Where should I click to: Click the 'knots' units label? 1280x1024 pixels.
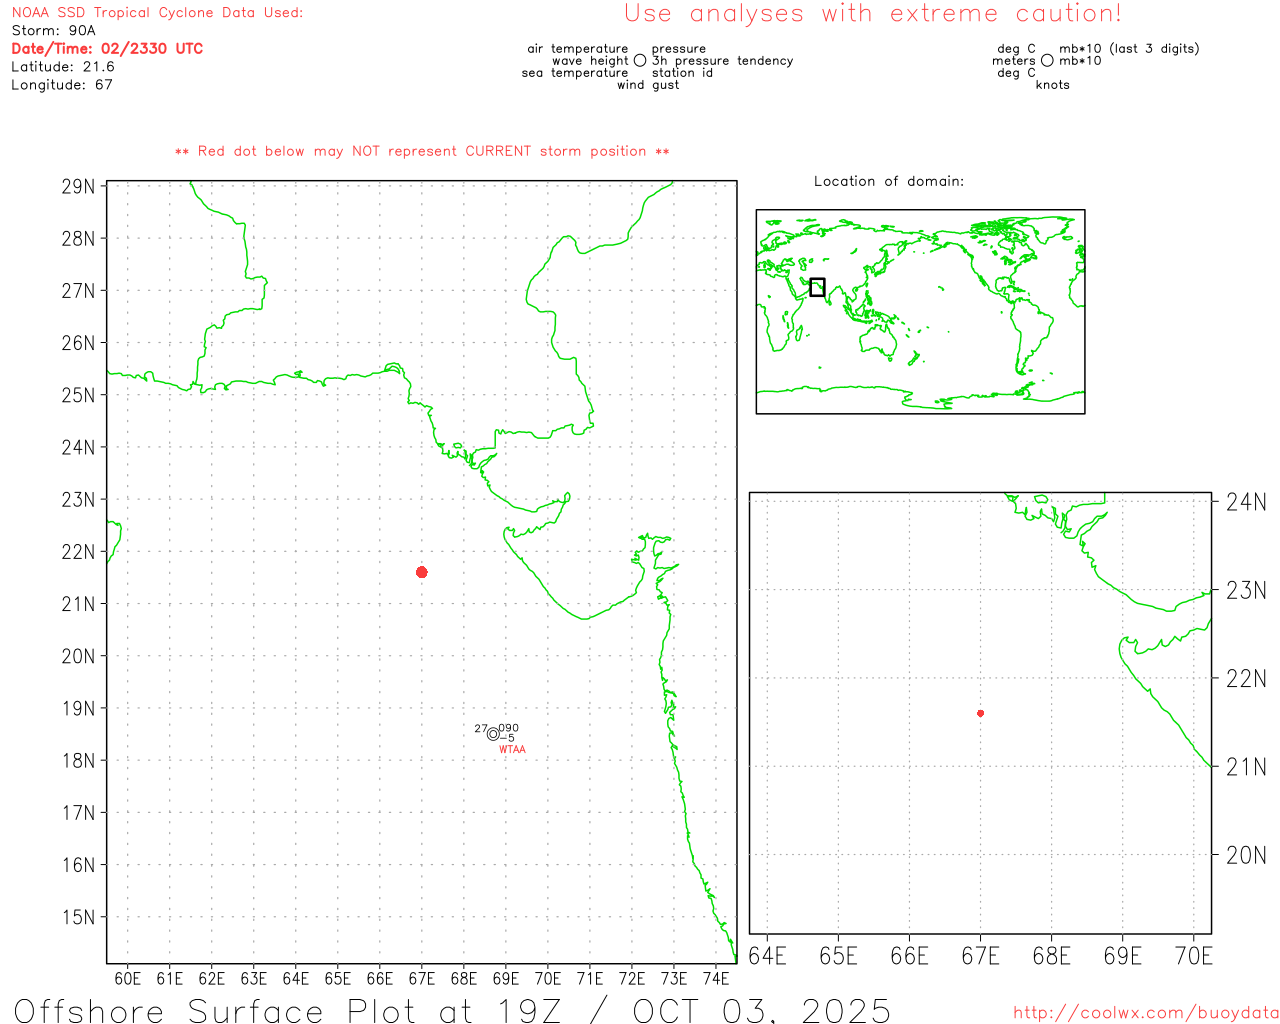pos(1053,85)
